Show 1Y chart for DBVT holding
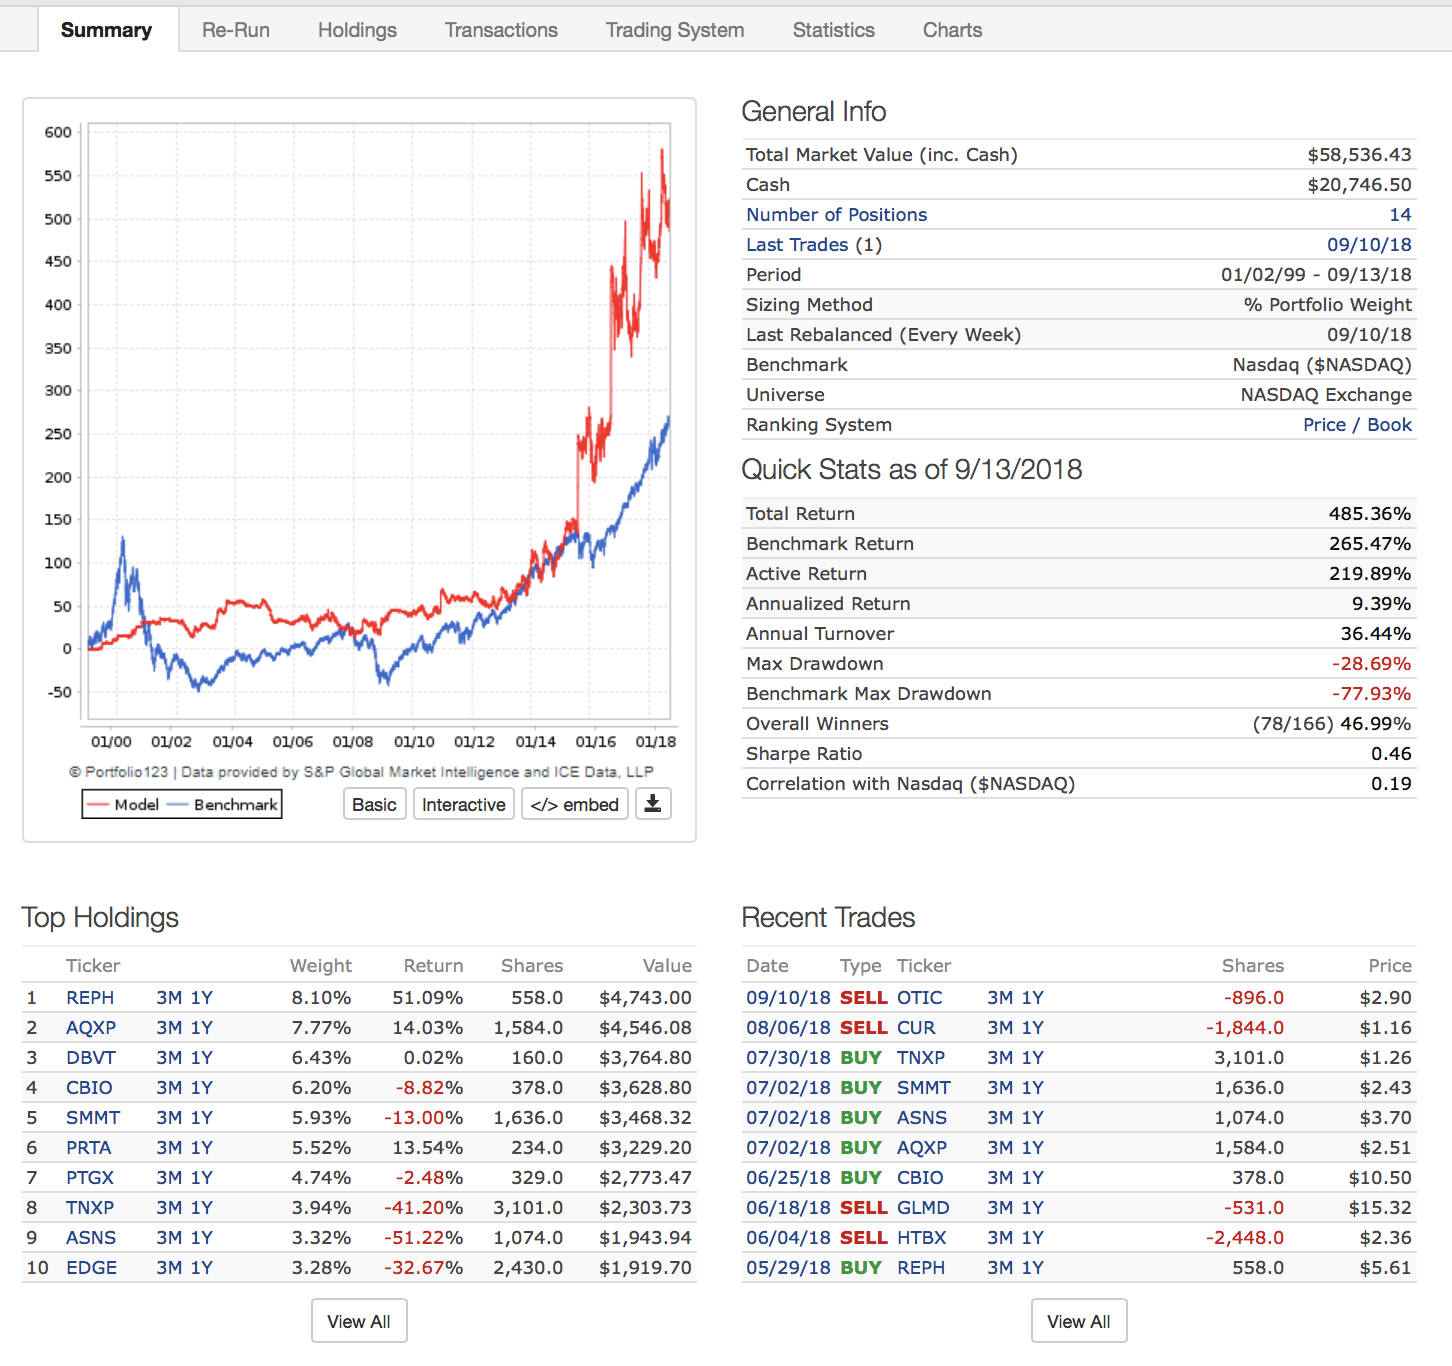 tap(202, 1058)
